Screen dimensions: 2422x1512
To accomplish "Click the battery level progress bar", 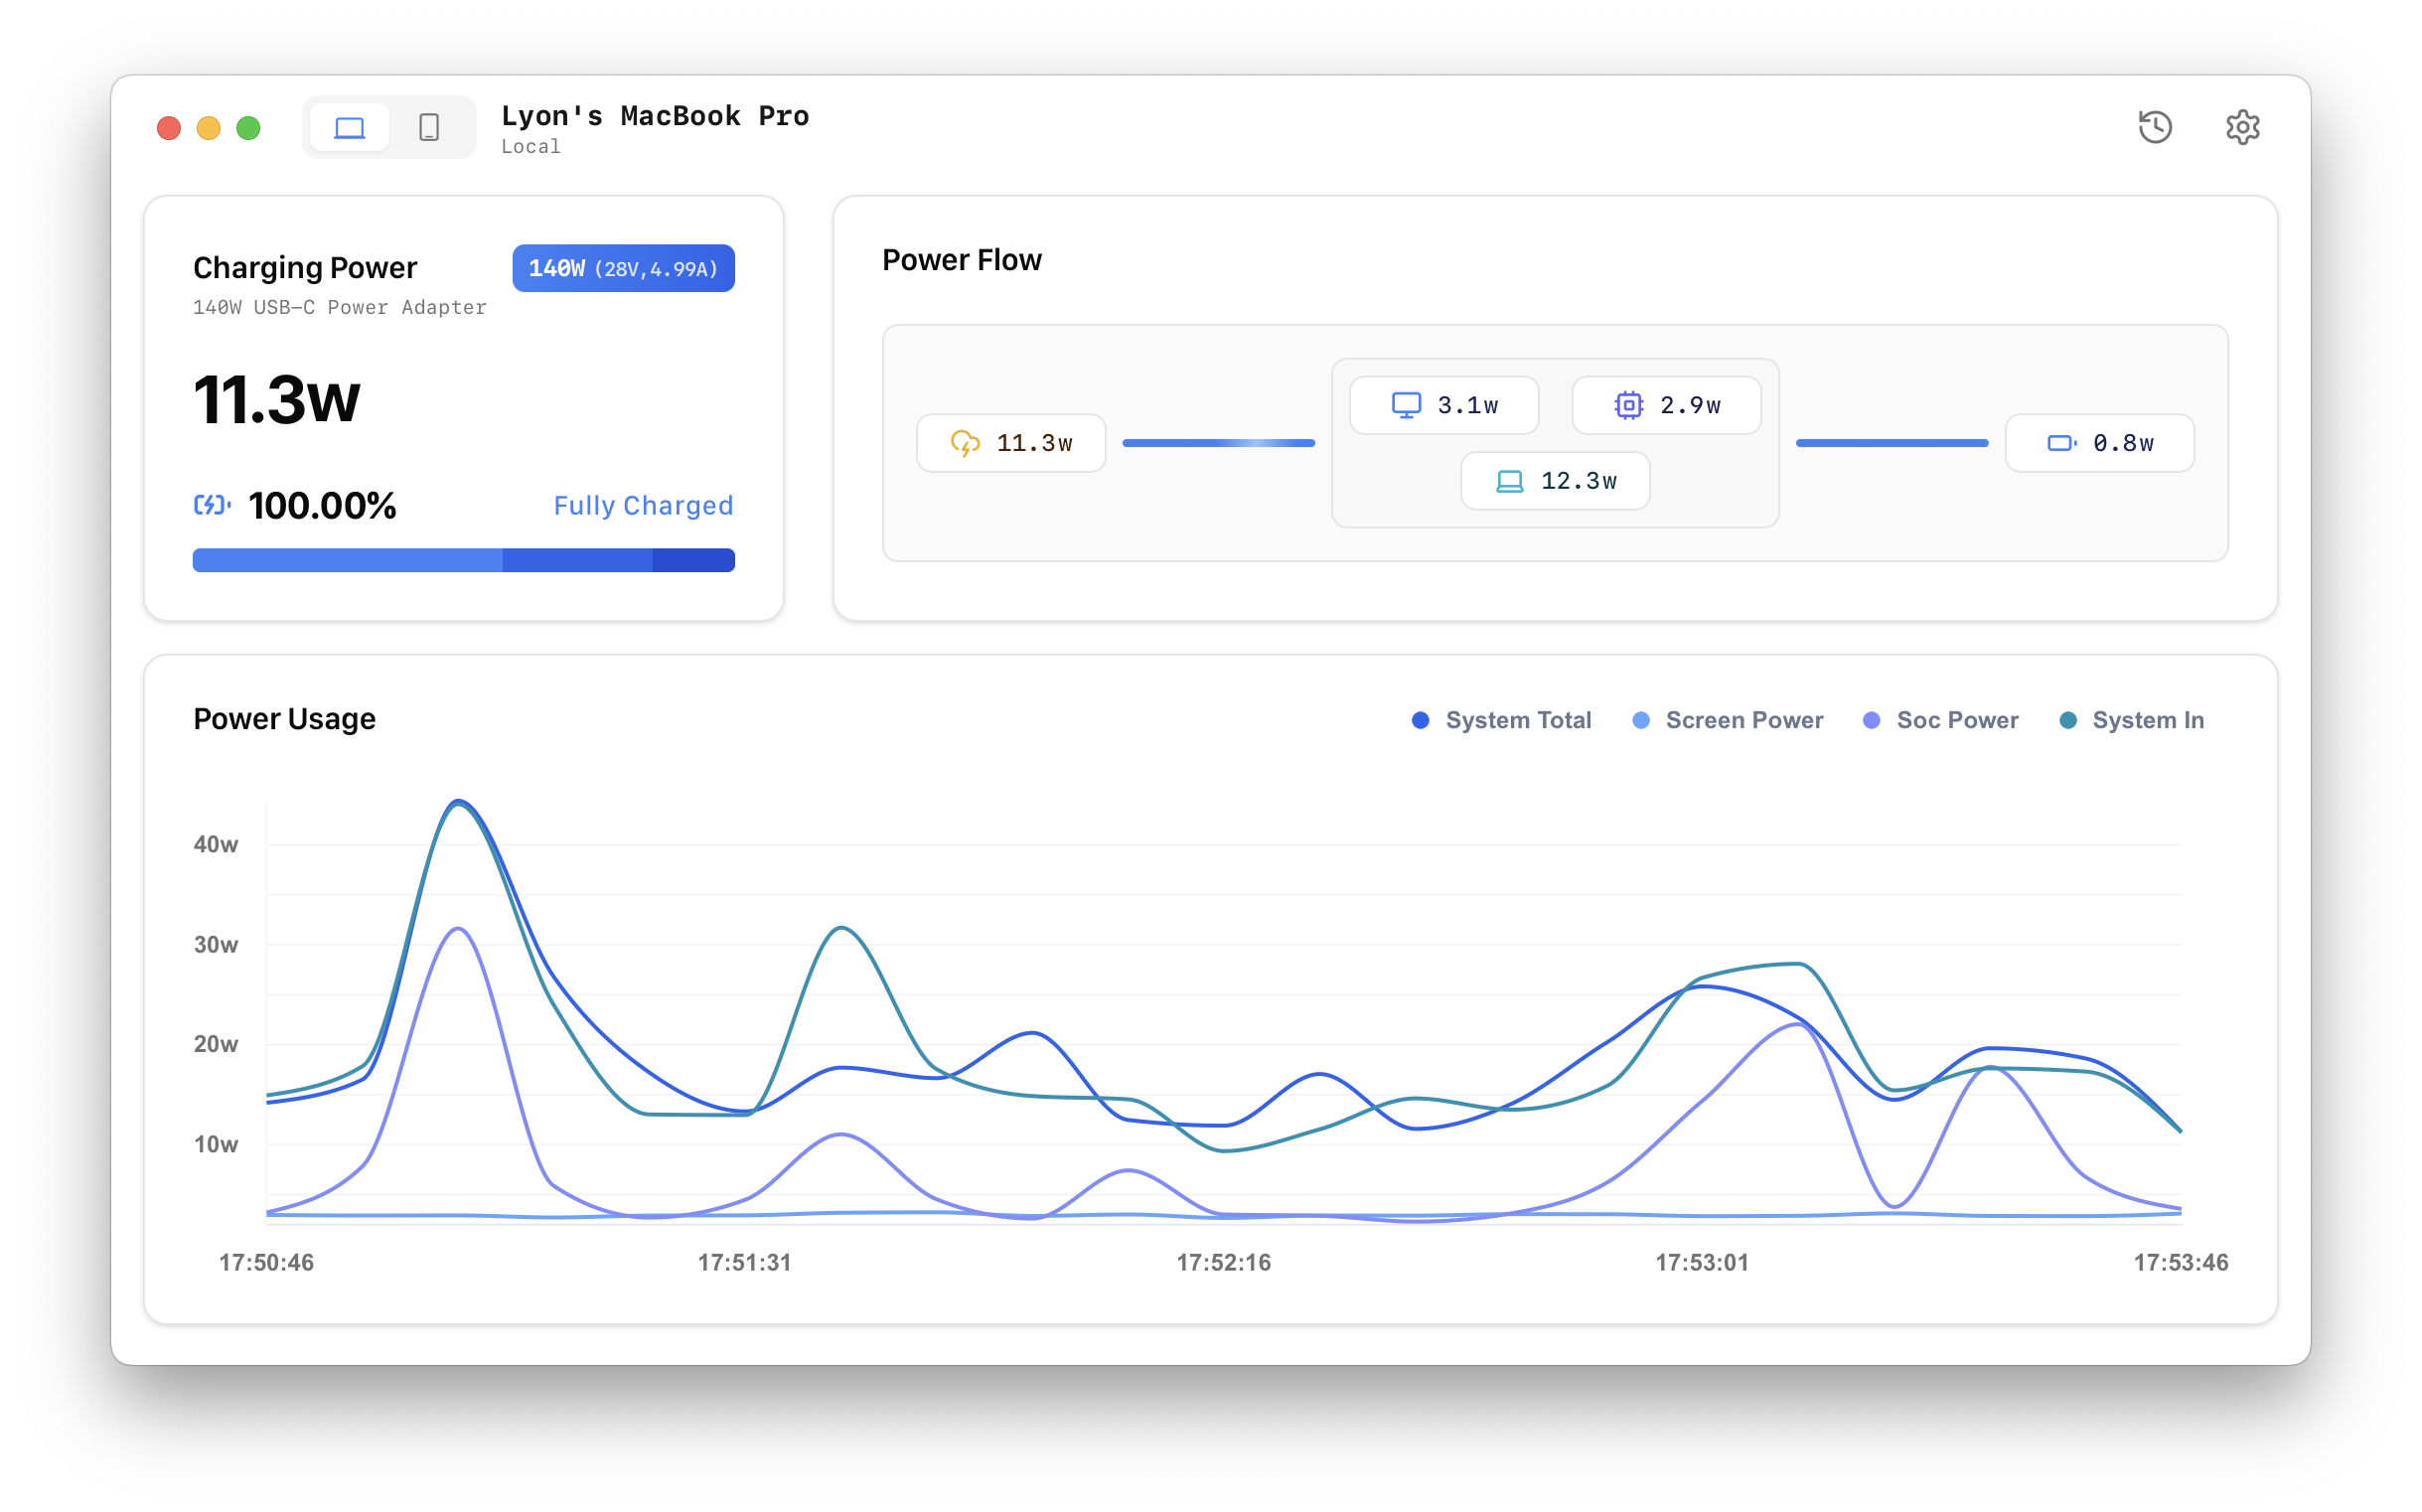I will pyautogui.click(x=463, y=560).
